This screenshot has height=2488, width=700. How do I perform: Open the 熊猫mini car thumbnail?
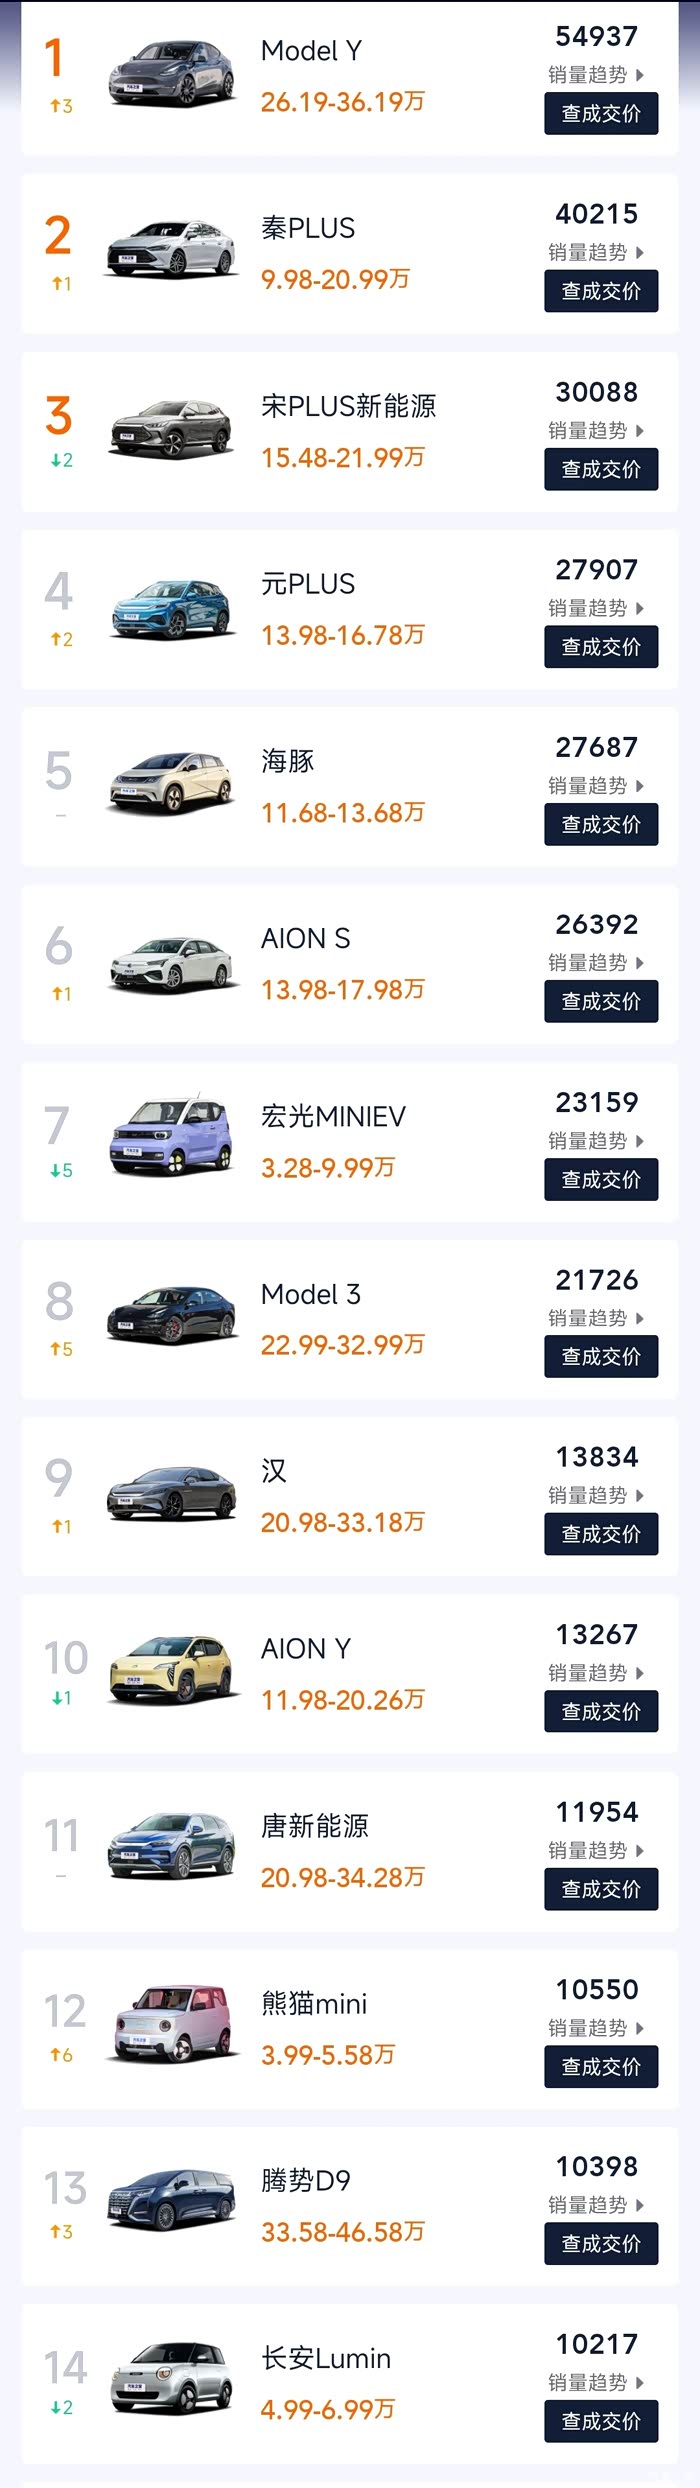point(172,2027)
